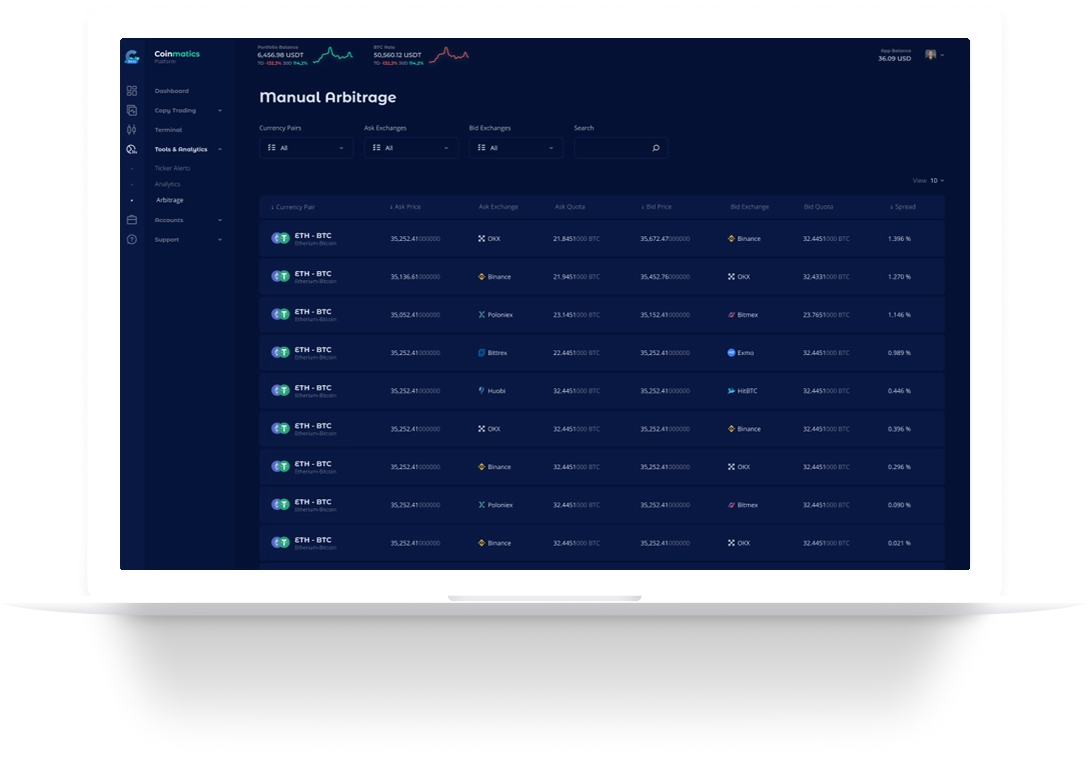Screen dimensions: 1088x768
Task: Open the user menu arrow beside avatar
Action: 942,55
